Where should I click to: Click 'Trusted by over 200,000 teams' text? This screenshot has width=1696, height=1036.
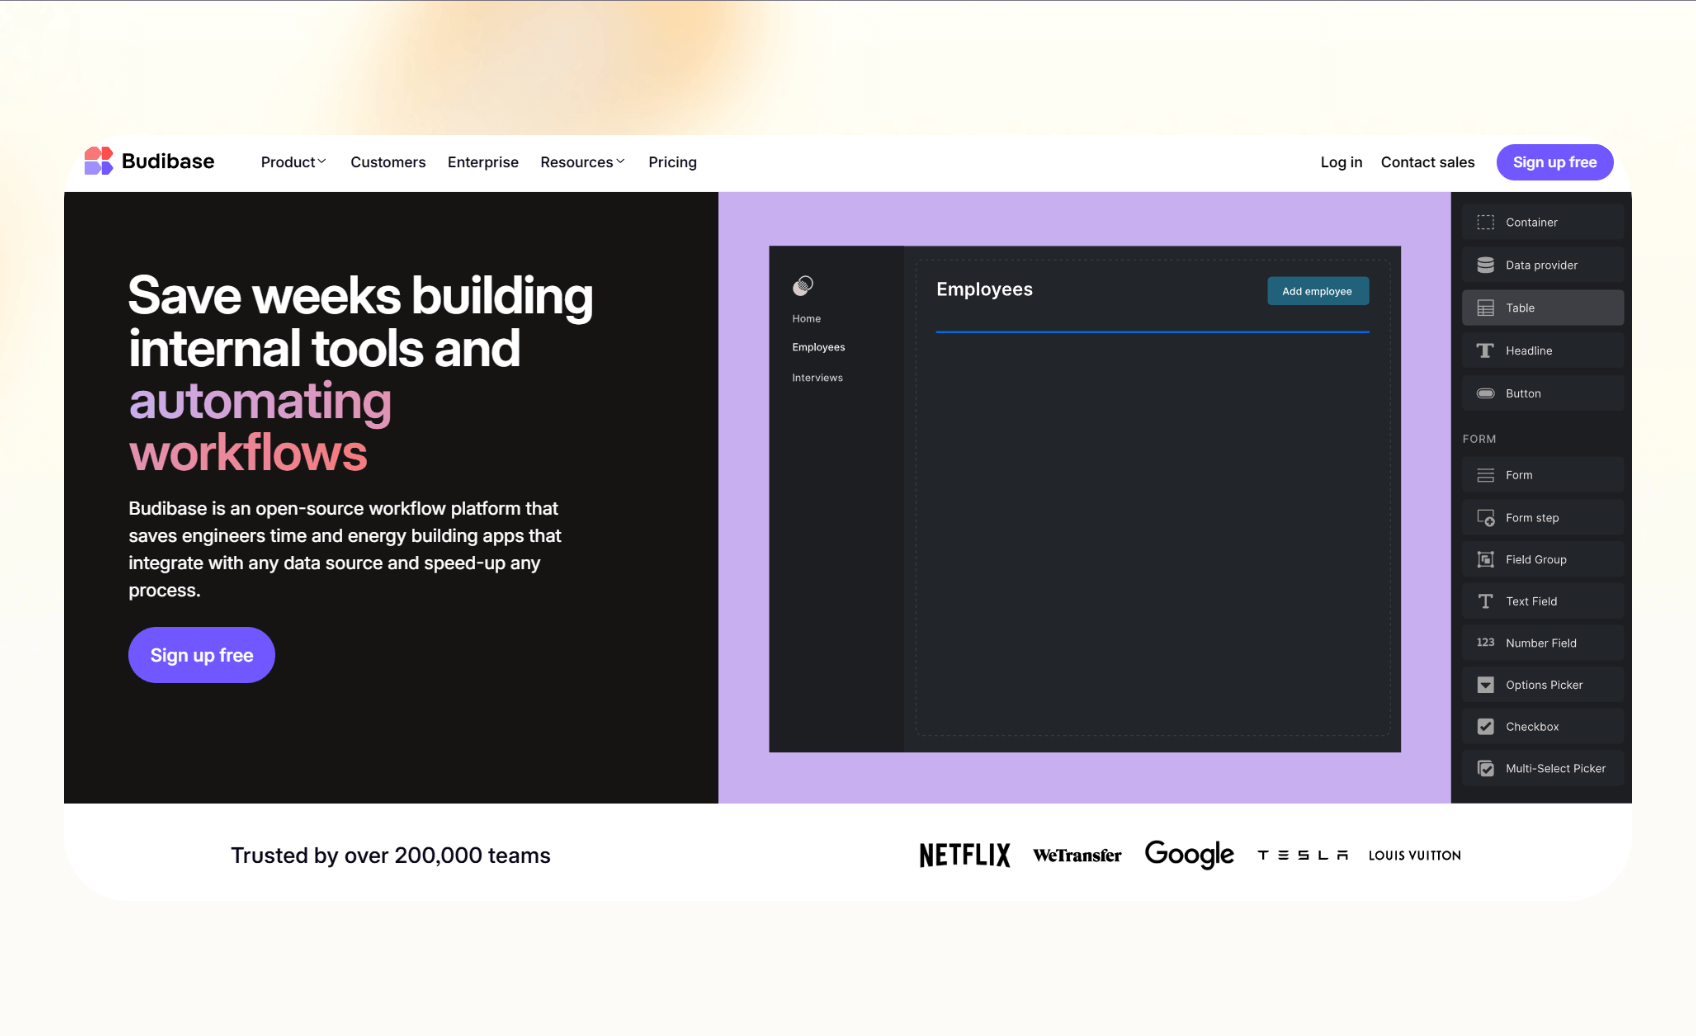tap(391, 856)
